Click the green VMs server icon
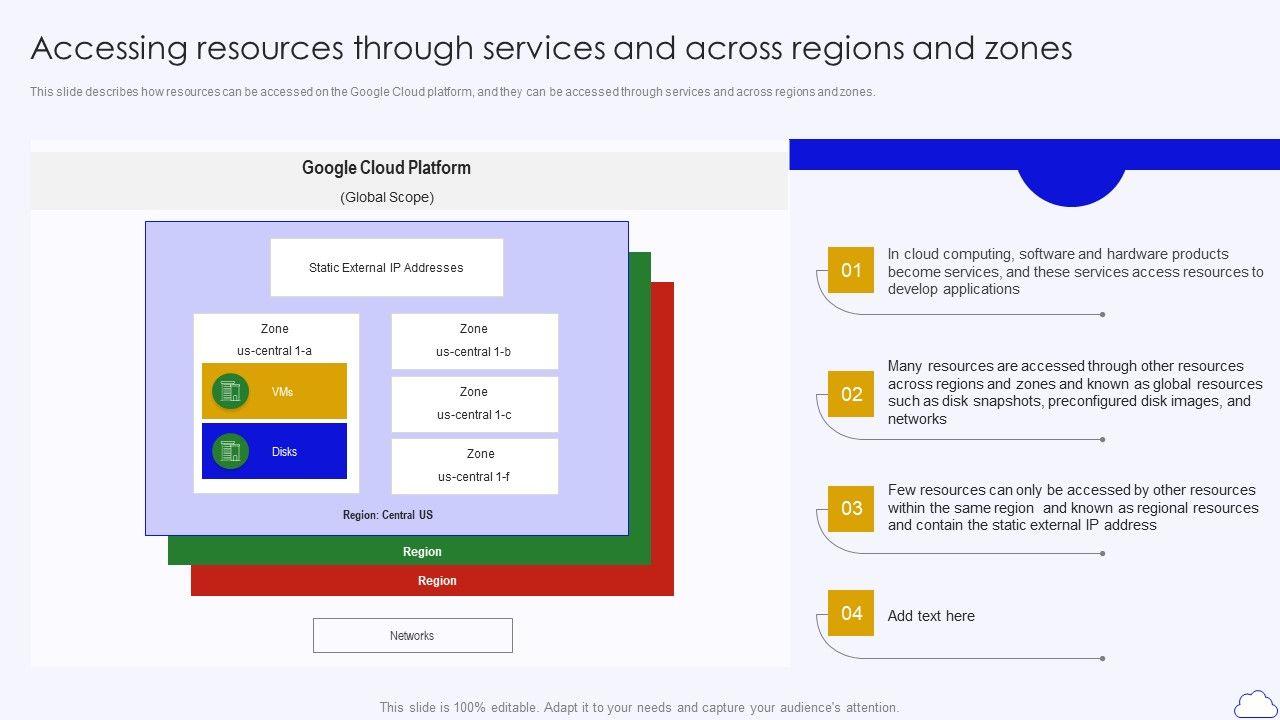Viewport: 1280px width, 720px height. pyautogui.click(x=231, y=391)
